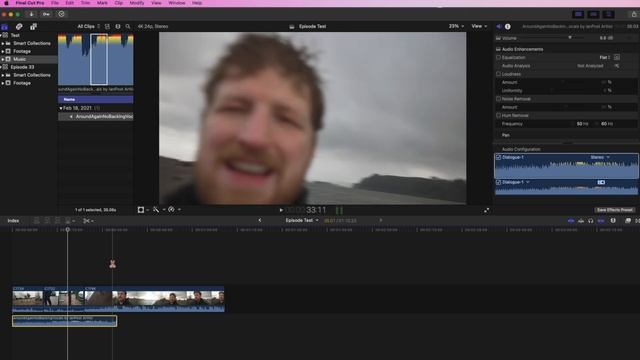Viewport: 640px width, 360px height.
Task: Open the Trim menu
Action: pos(85,3)
